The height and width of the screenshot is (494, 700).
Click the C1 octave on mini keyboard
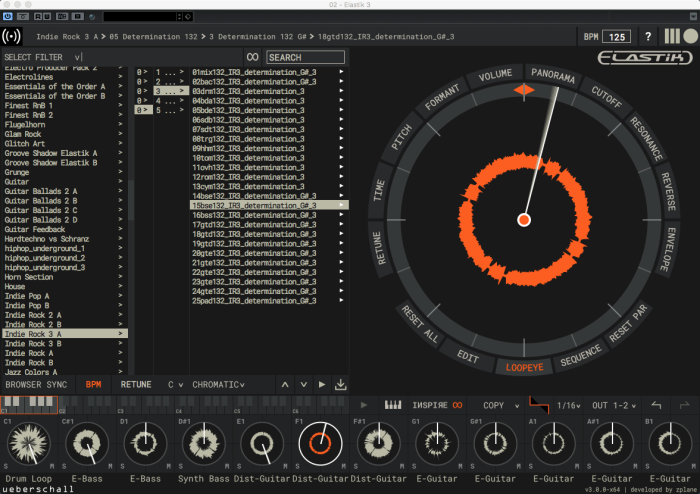point(29,404)
